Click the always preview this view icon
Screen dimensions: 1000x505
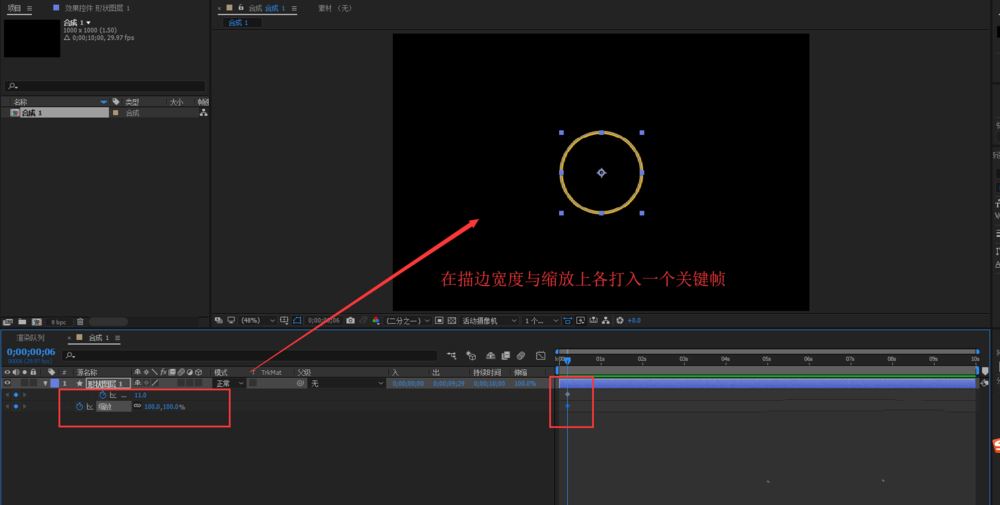(x=219, y=321)
